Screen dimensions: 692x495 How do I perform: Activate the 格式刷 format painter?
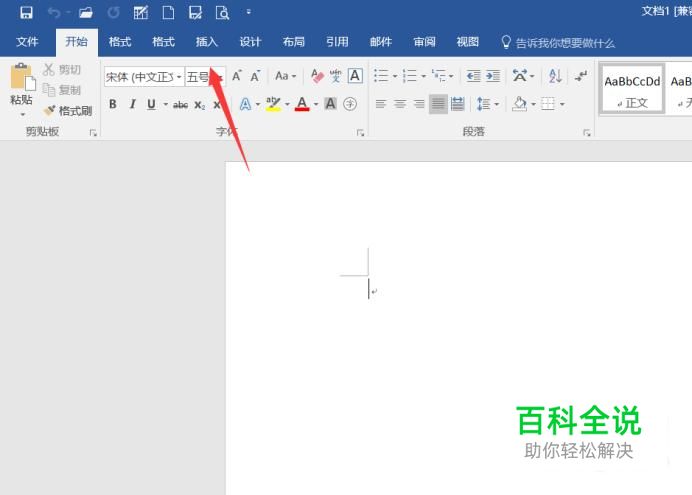tap(68, 110)
